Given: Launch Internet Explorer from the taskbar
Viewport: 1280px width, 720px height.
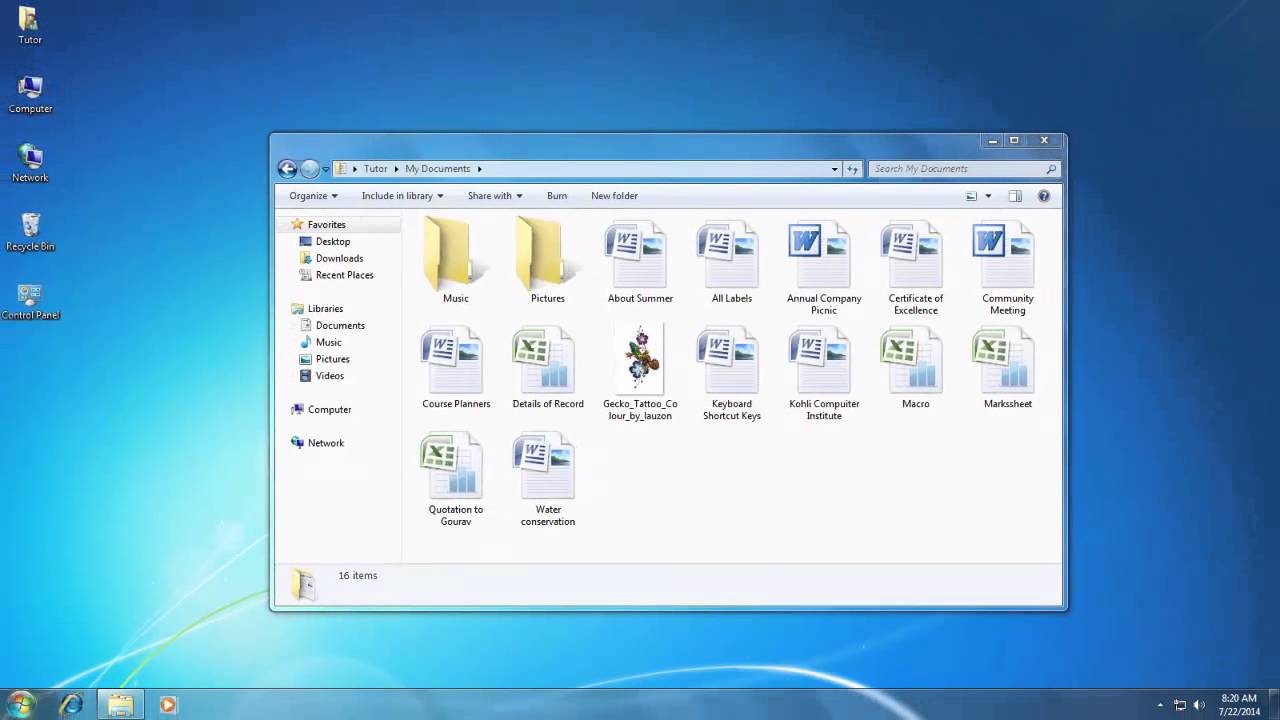Looking at the screenshot, I should point(71,705).
